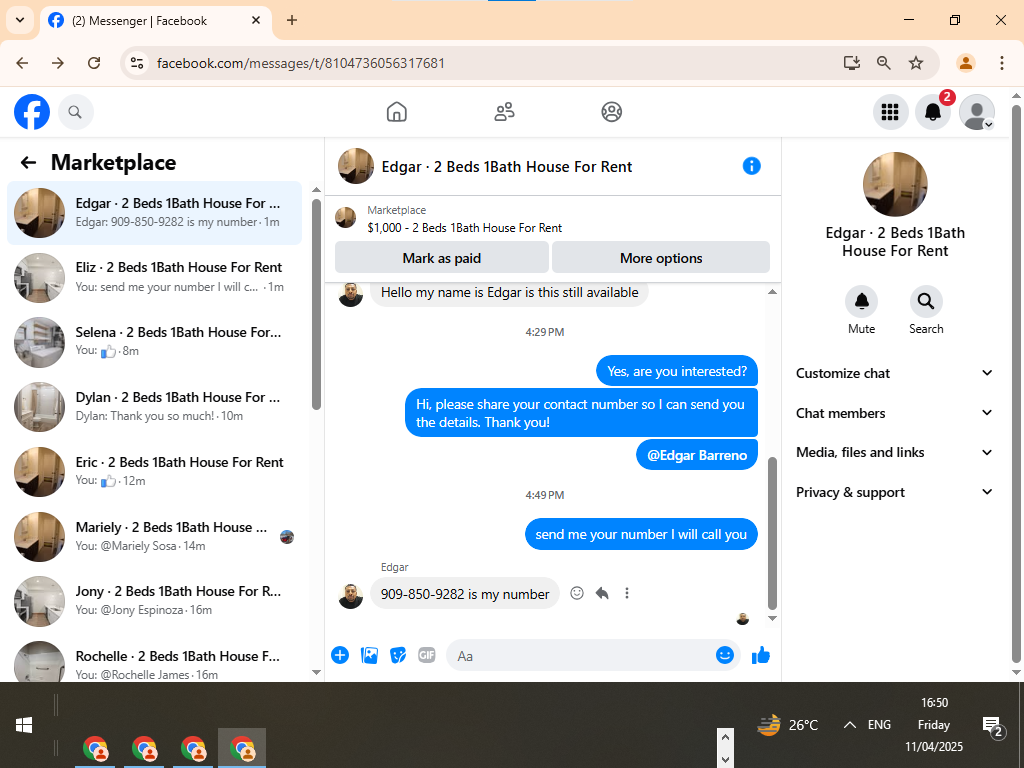This screenshot has height=768, width=1024.
Task: Open the Dylan conversation saying Thank you
Action: point(154,407)
